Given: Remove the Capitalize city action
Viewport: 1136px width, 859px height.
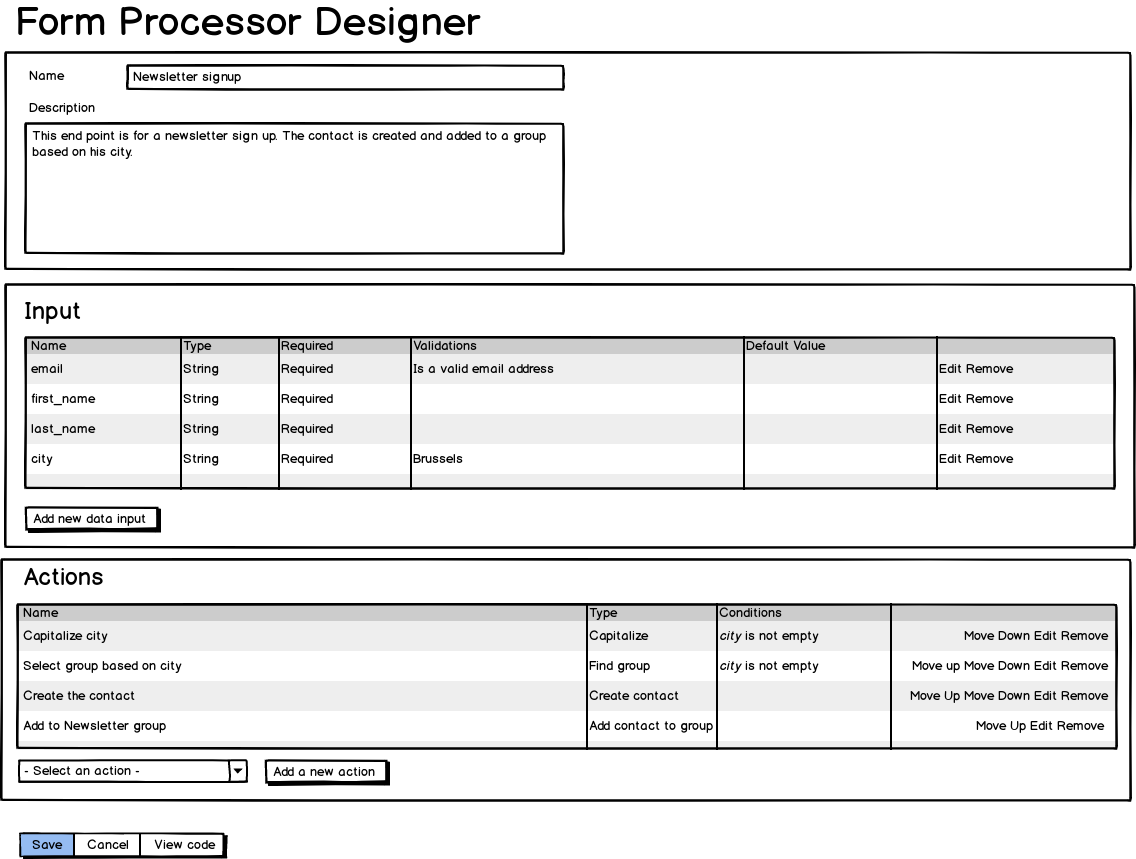Looking at the screenshot, I should [1085, 636].
